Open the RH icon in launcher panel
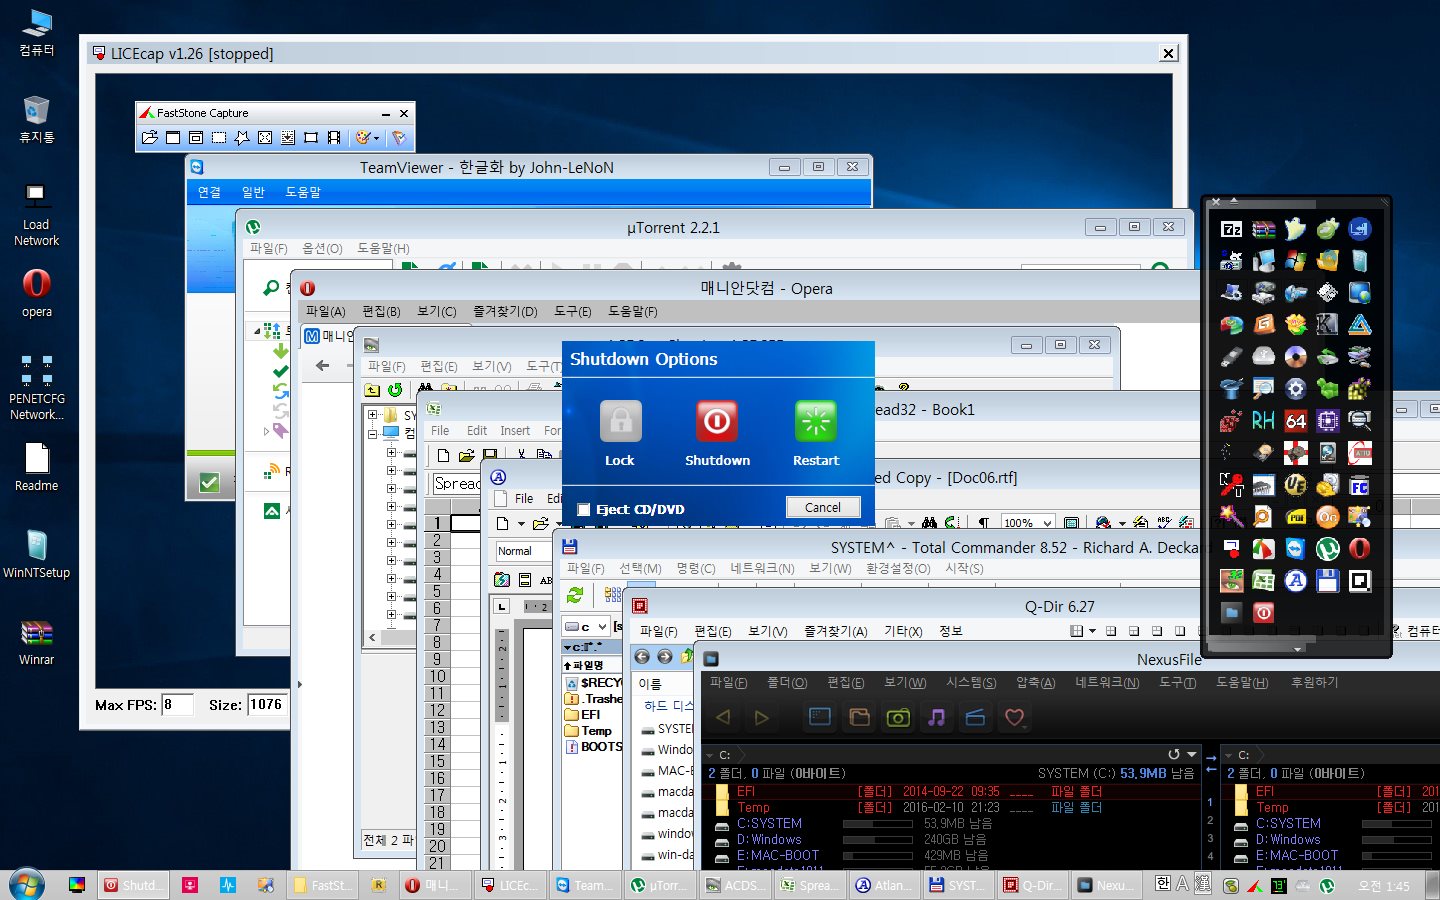The width and height of the screenshot is (1440, 900). (x=1264, y=421)
